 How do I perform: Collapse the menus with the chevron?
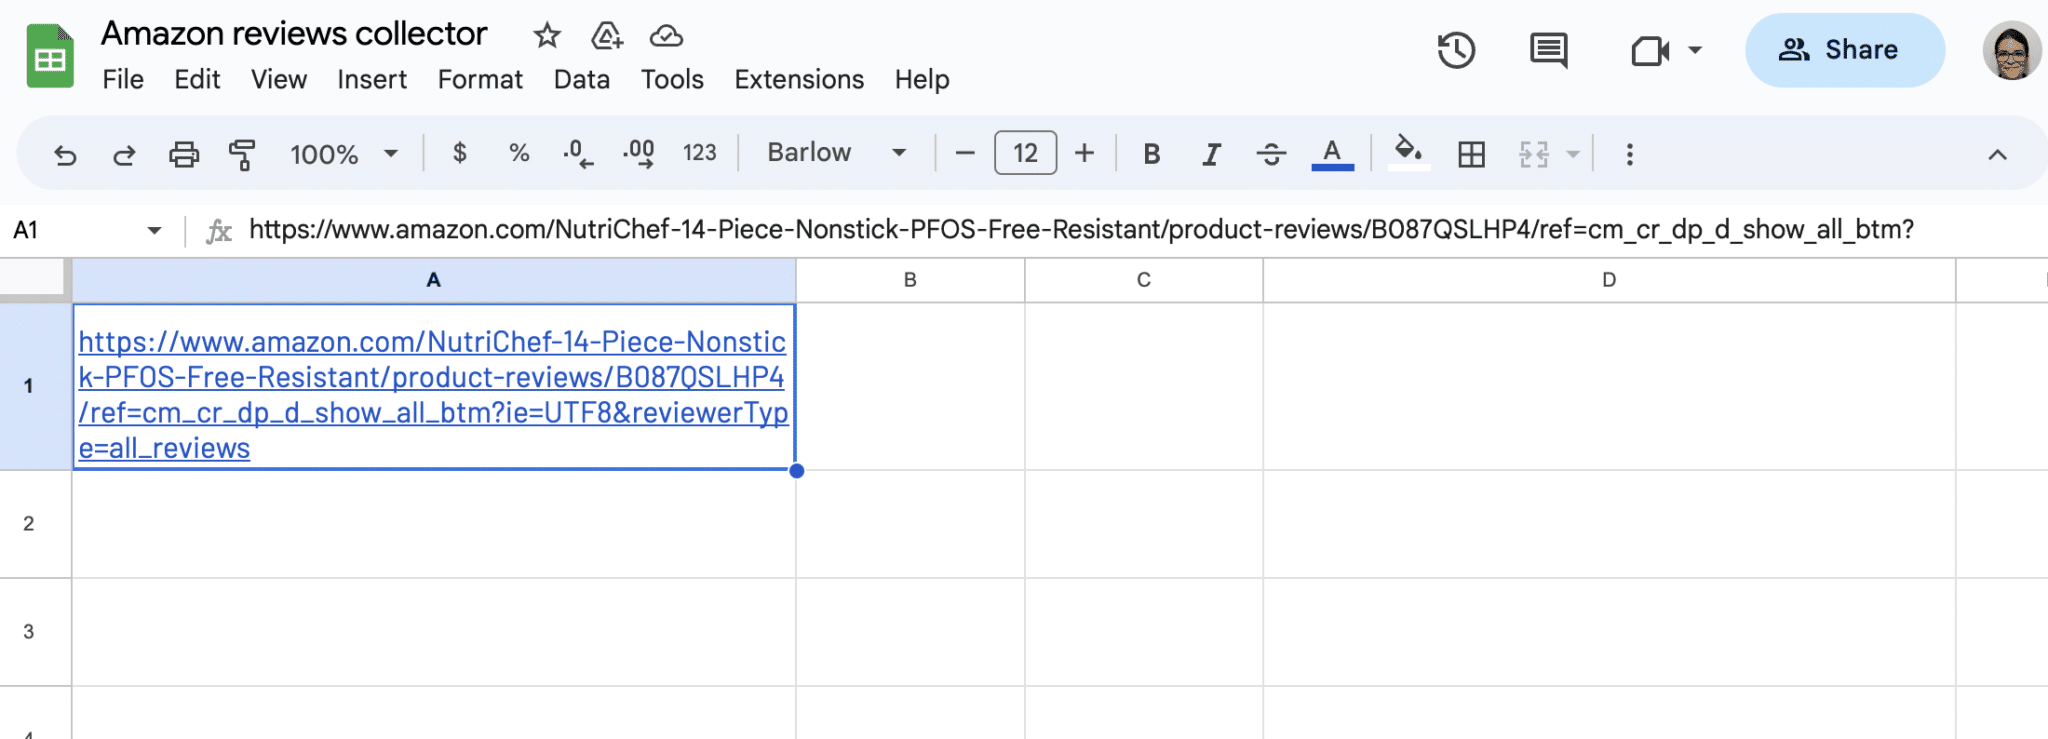pos(1997,154)
